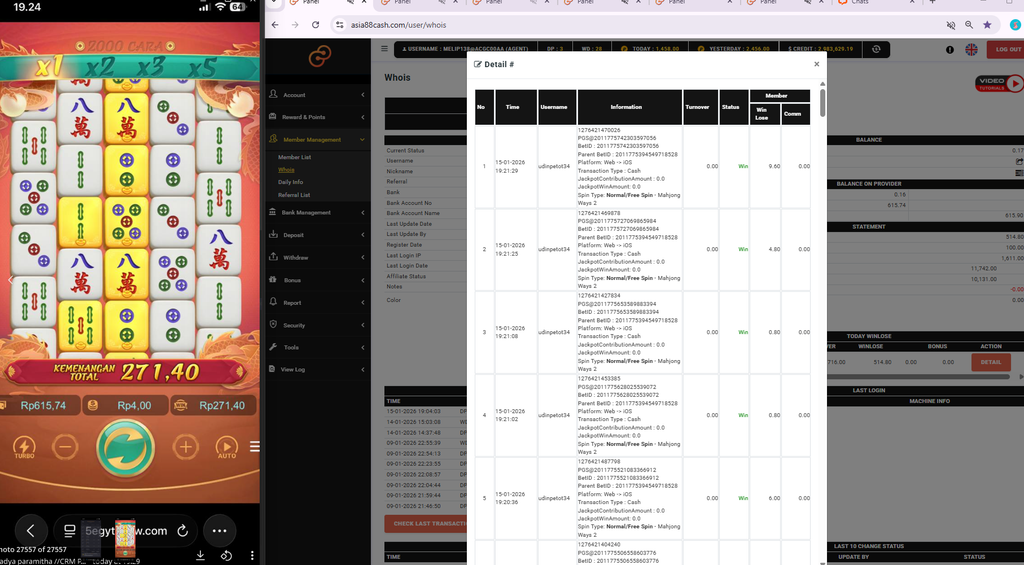Open Member List in the sidebar

[x=295, y=157]
